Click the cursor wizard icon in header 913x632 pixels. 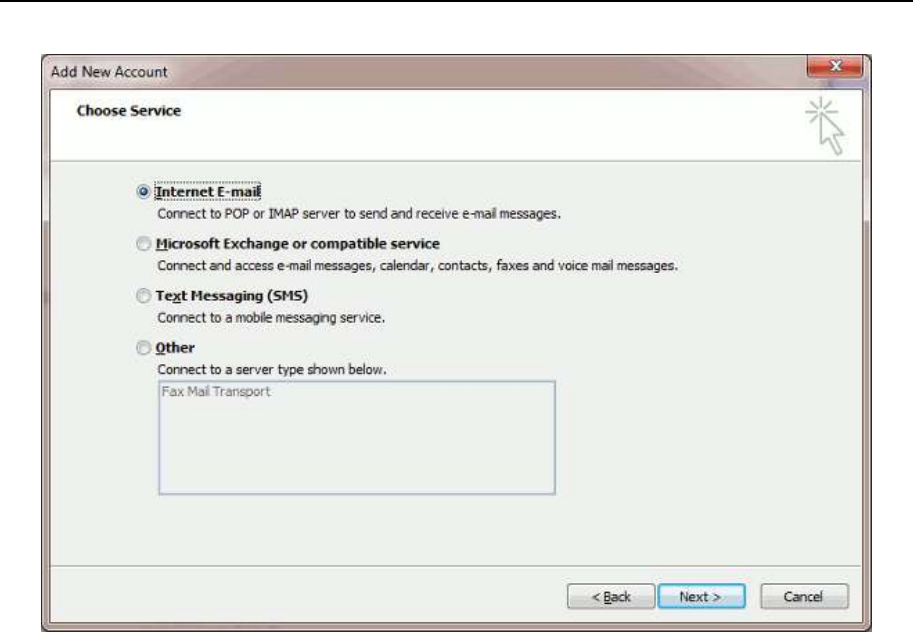(826, 126)
